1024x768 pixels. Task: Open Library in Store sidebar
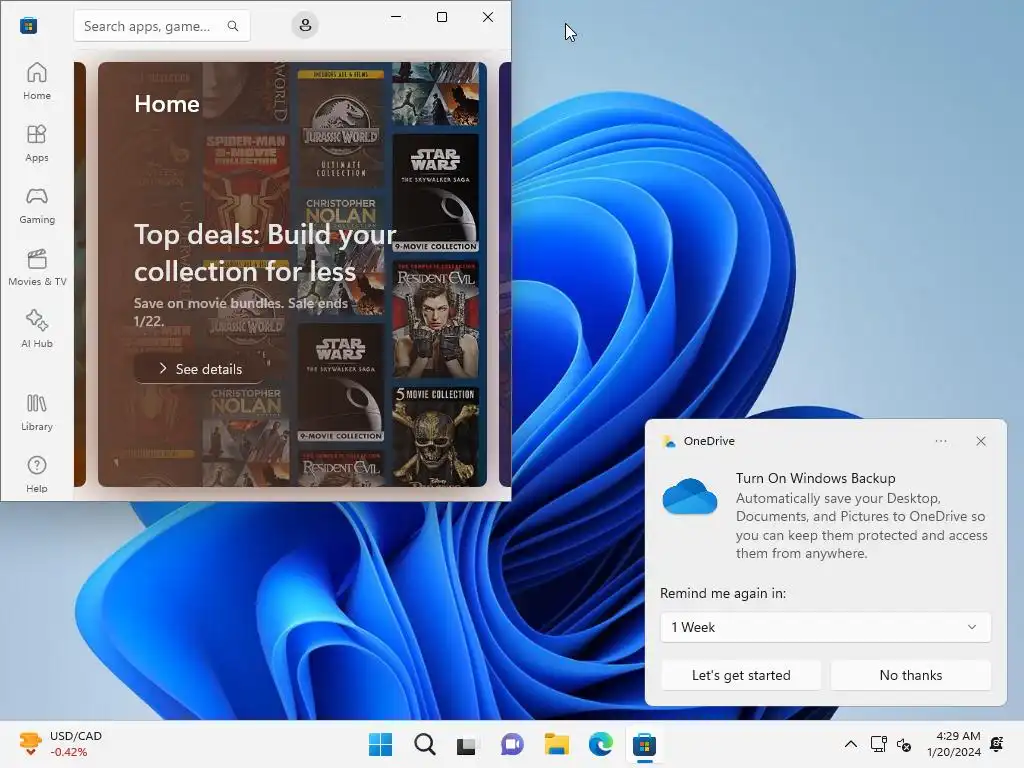tap(37, 412)
